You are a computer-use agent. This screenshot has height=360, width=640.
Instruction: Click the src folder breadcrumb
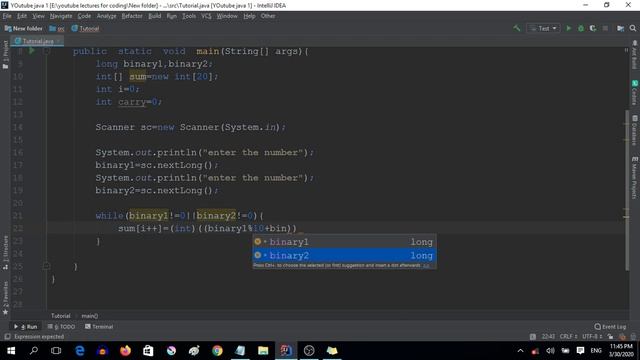point(57,29)
